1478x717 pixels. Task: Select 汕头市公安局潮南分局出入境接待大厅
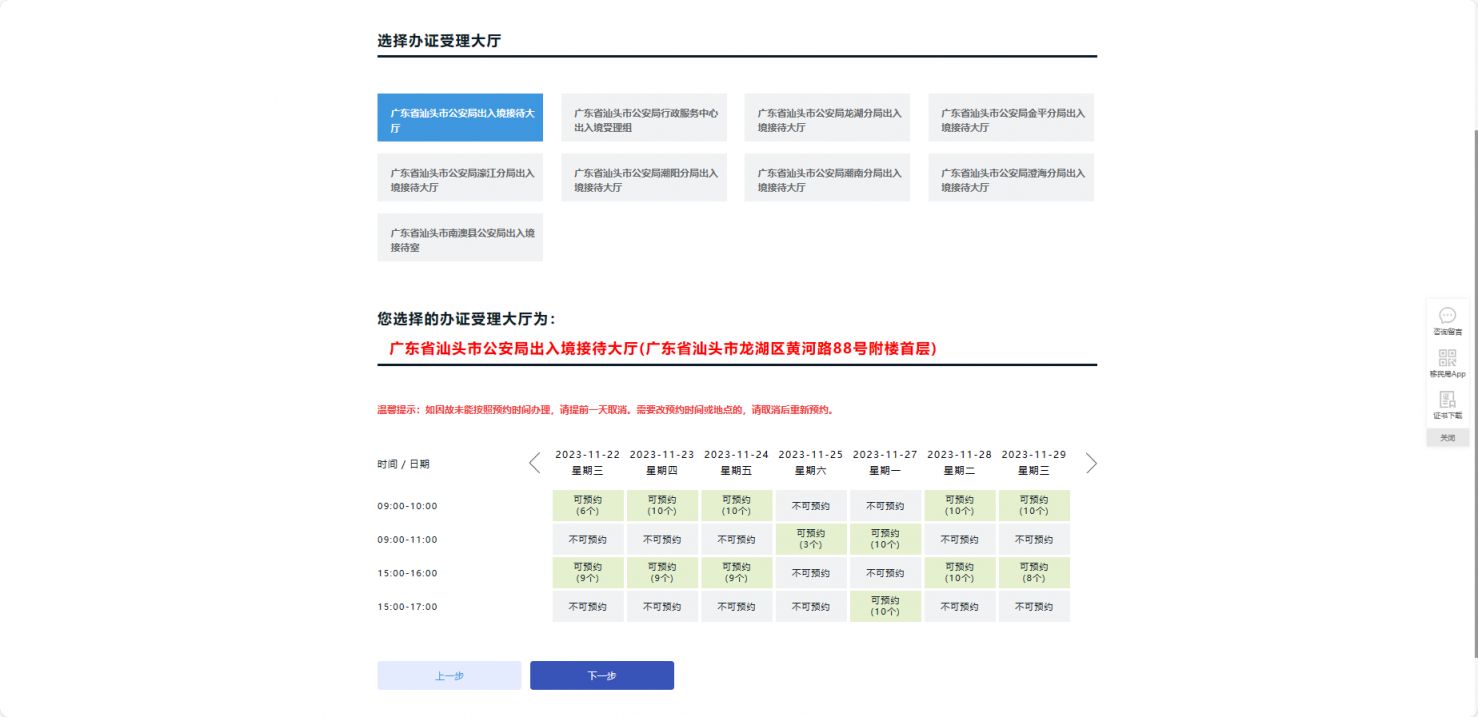827,177
